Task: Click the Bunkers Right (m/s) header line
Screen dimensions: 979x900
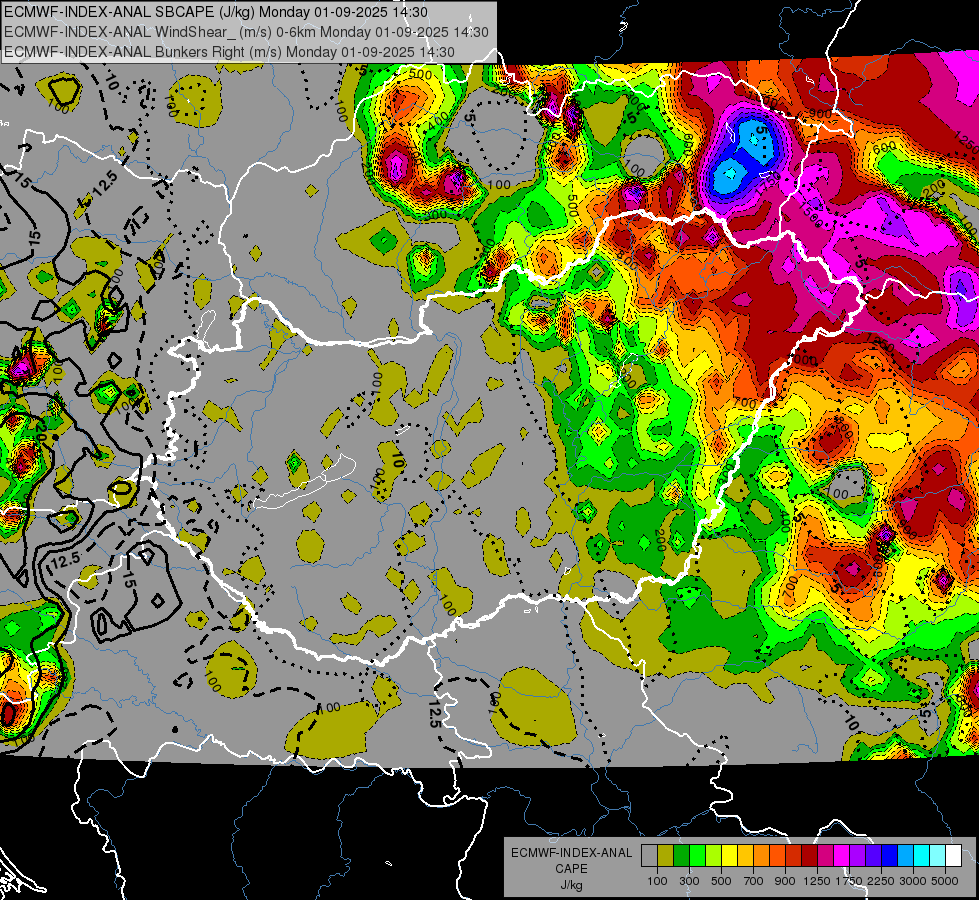Action: (229, 52)
